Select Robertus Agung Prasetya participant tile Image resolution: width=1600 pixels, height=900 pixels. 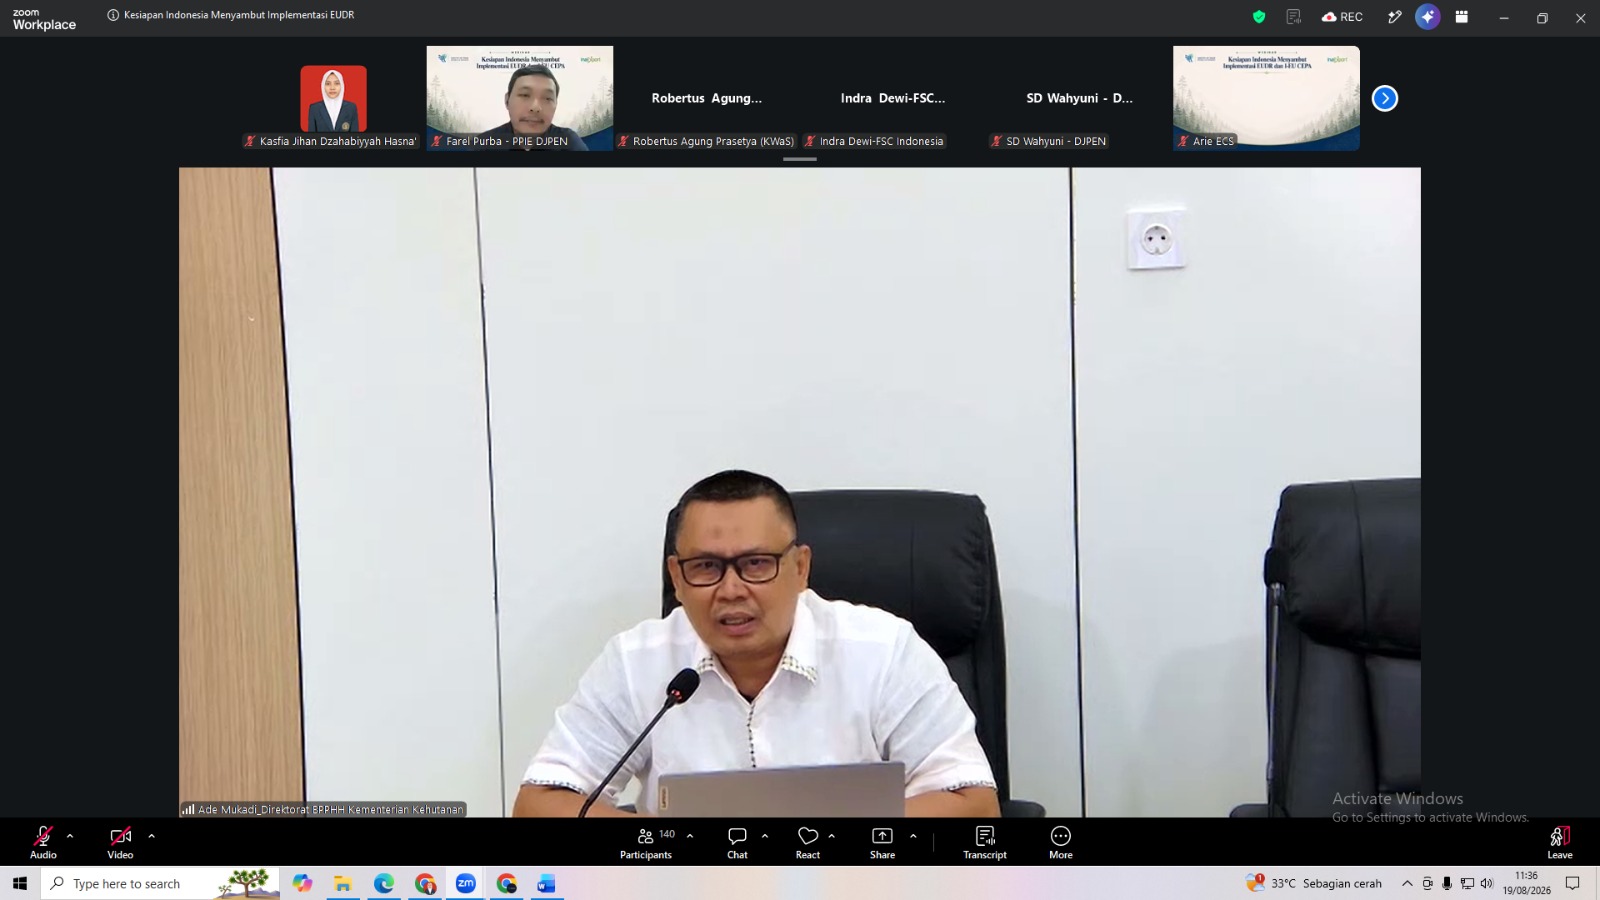707,98
